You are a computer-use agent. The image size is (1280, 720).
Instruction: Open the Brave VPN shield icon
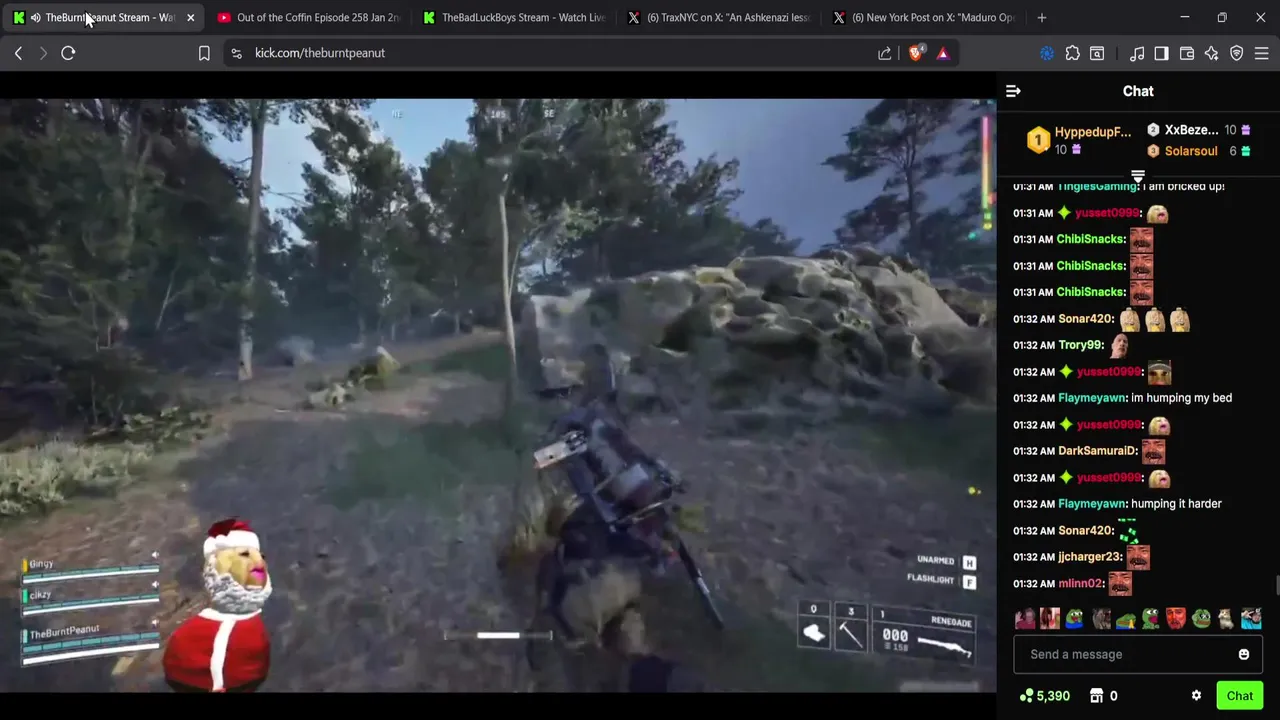[x=1237, y=53]
